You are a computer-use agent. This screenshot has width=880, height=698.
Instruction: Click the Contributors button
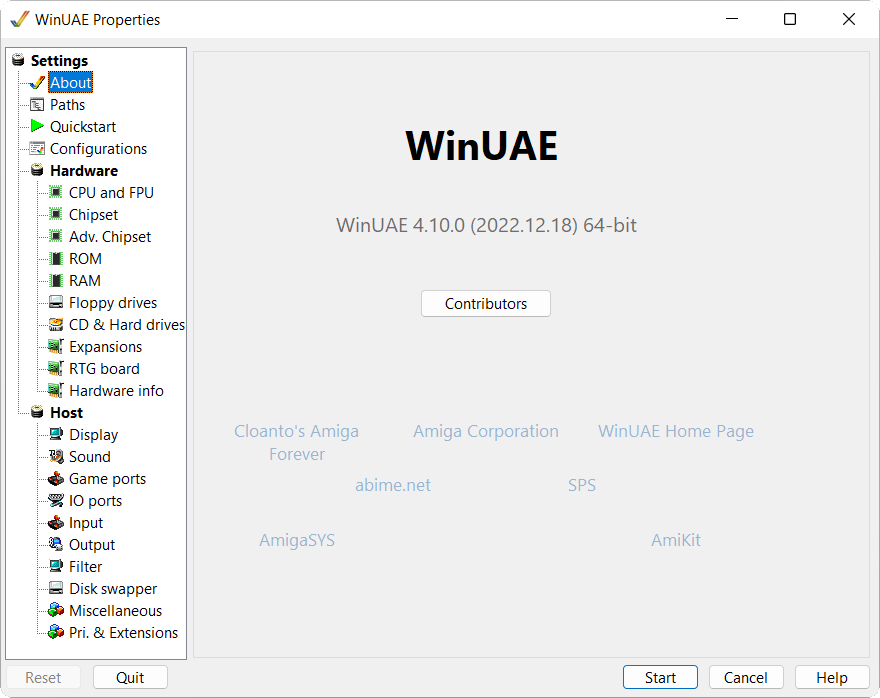(486, 304)
